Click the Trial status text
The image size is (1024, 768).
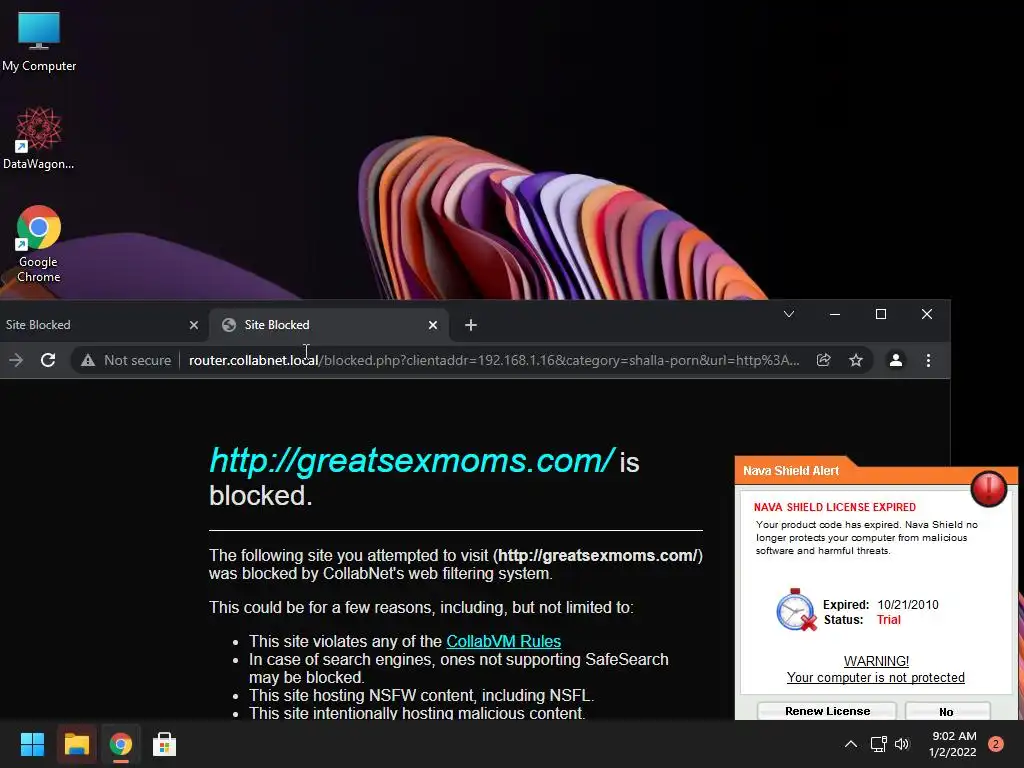pyautogui.click(x=889, y=620)
